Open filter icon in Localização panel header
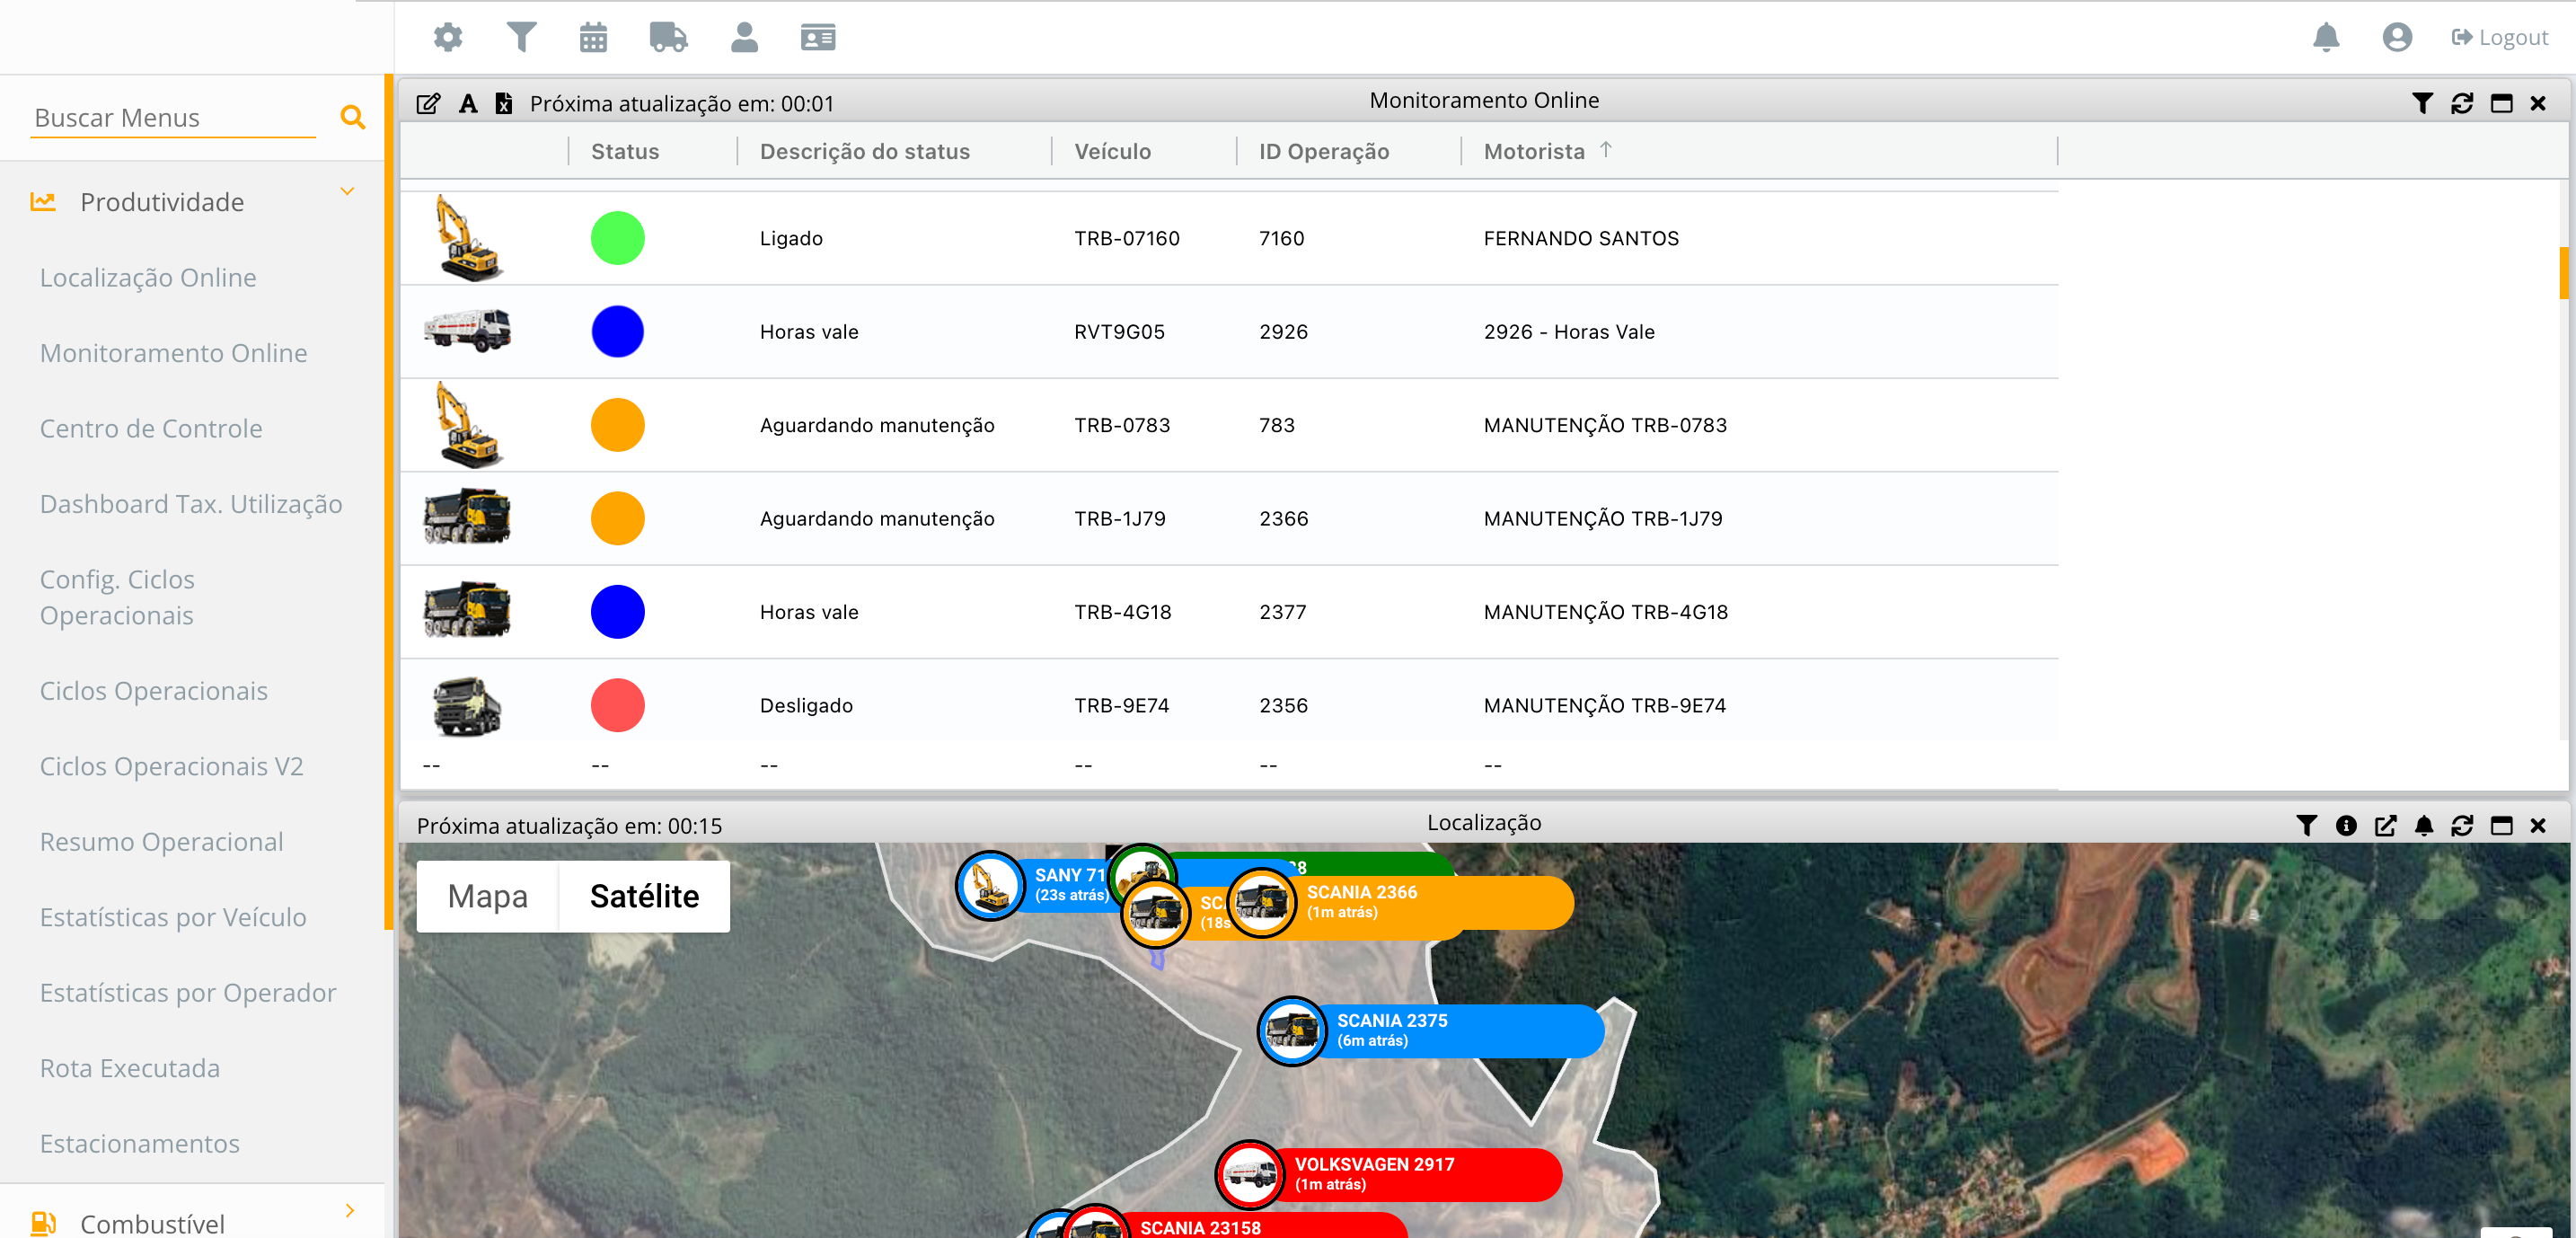The width and height of the screenshot is (2576, 1238). tap(2306, 825)
